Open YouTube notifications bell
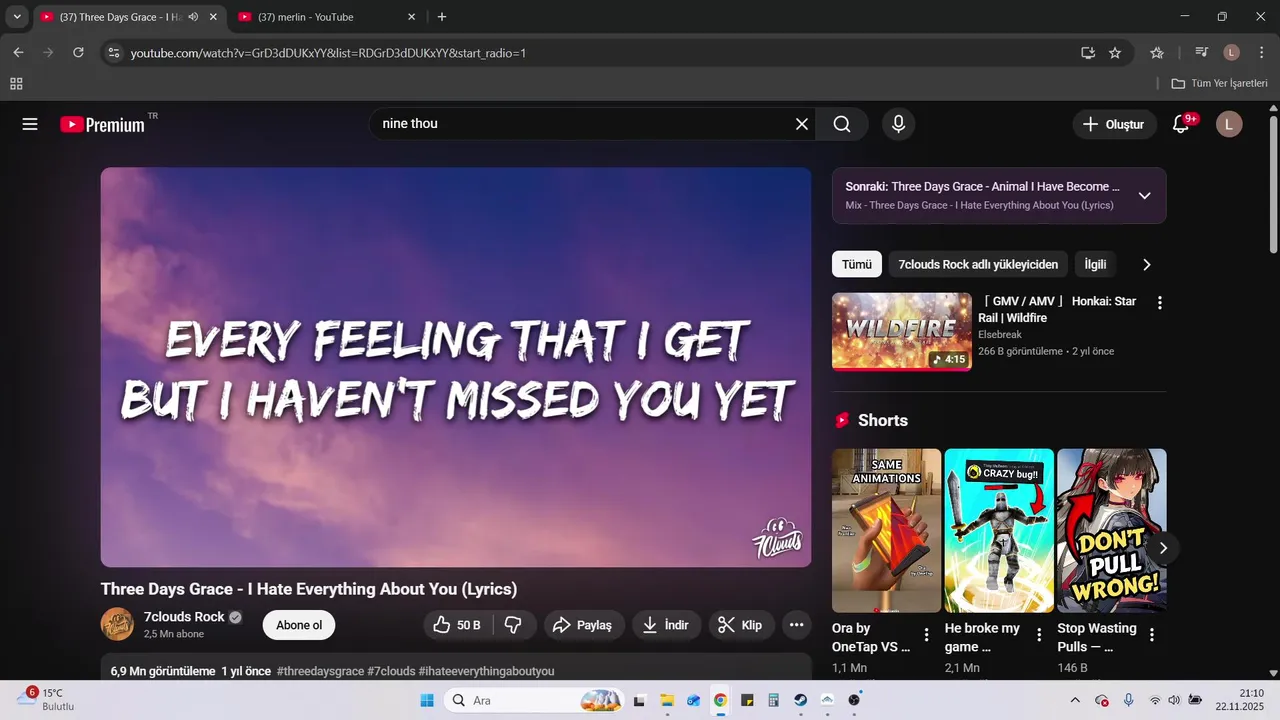Image resolution: width=1280 pixels, height=720 pixels. 1181,124
